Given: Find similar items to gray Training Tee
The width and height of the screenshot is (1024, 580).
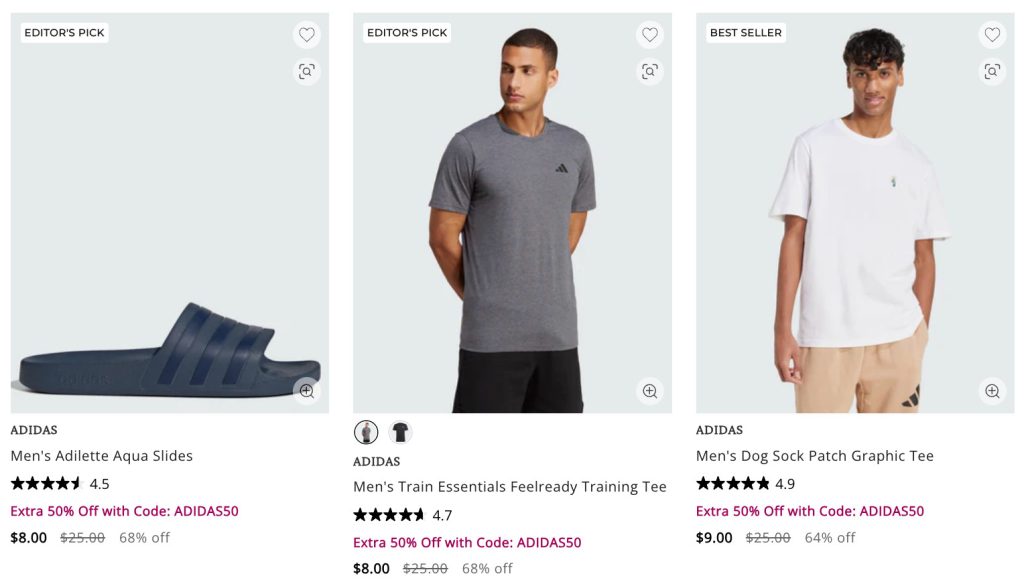Looking at the screenshot, I should coord(650,71).
